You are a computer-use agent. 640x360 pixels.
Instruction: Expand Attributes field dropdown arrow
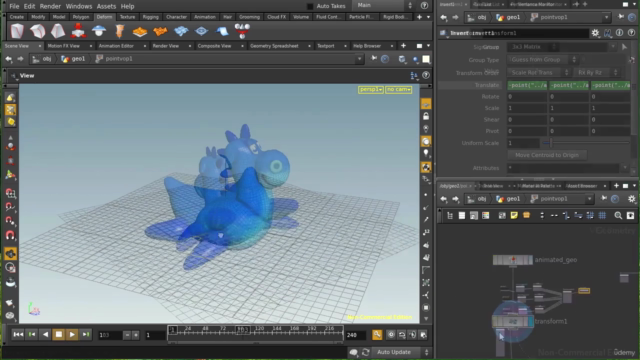tap(624, 168)
